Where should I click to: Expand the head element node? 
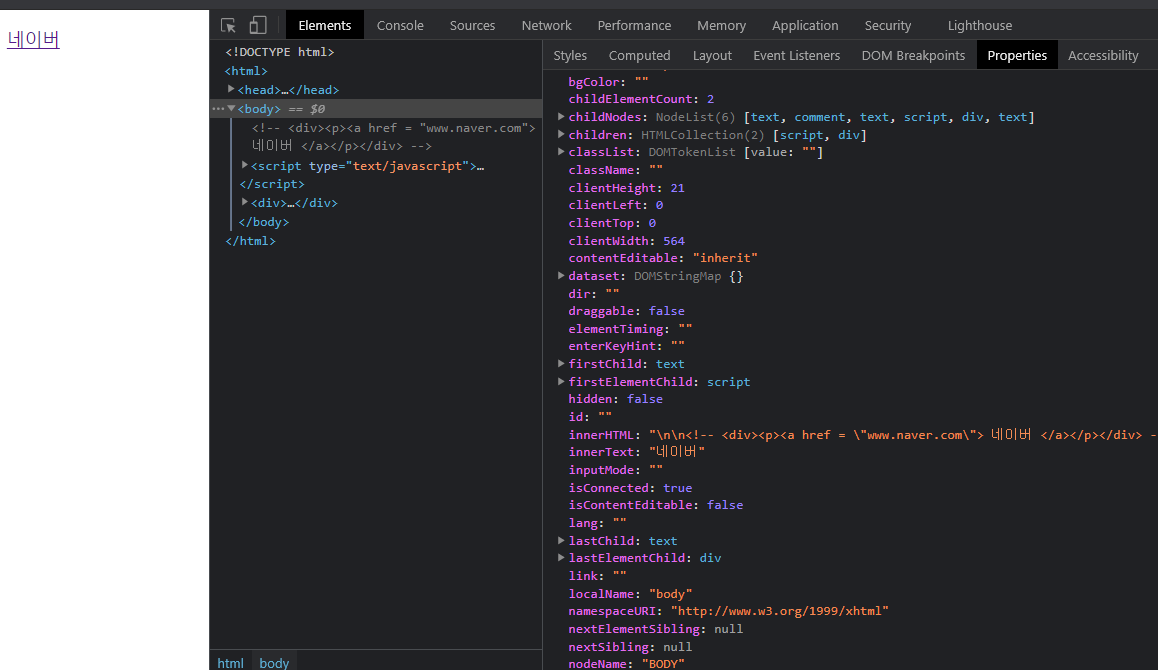(231, 89)
